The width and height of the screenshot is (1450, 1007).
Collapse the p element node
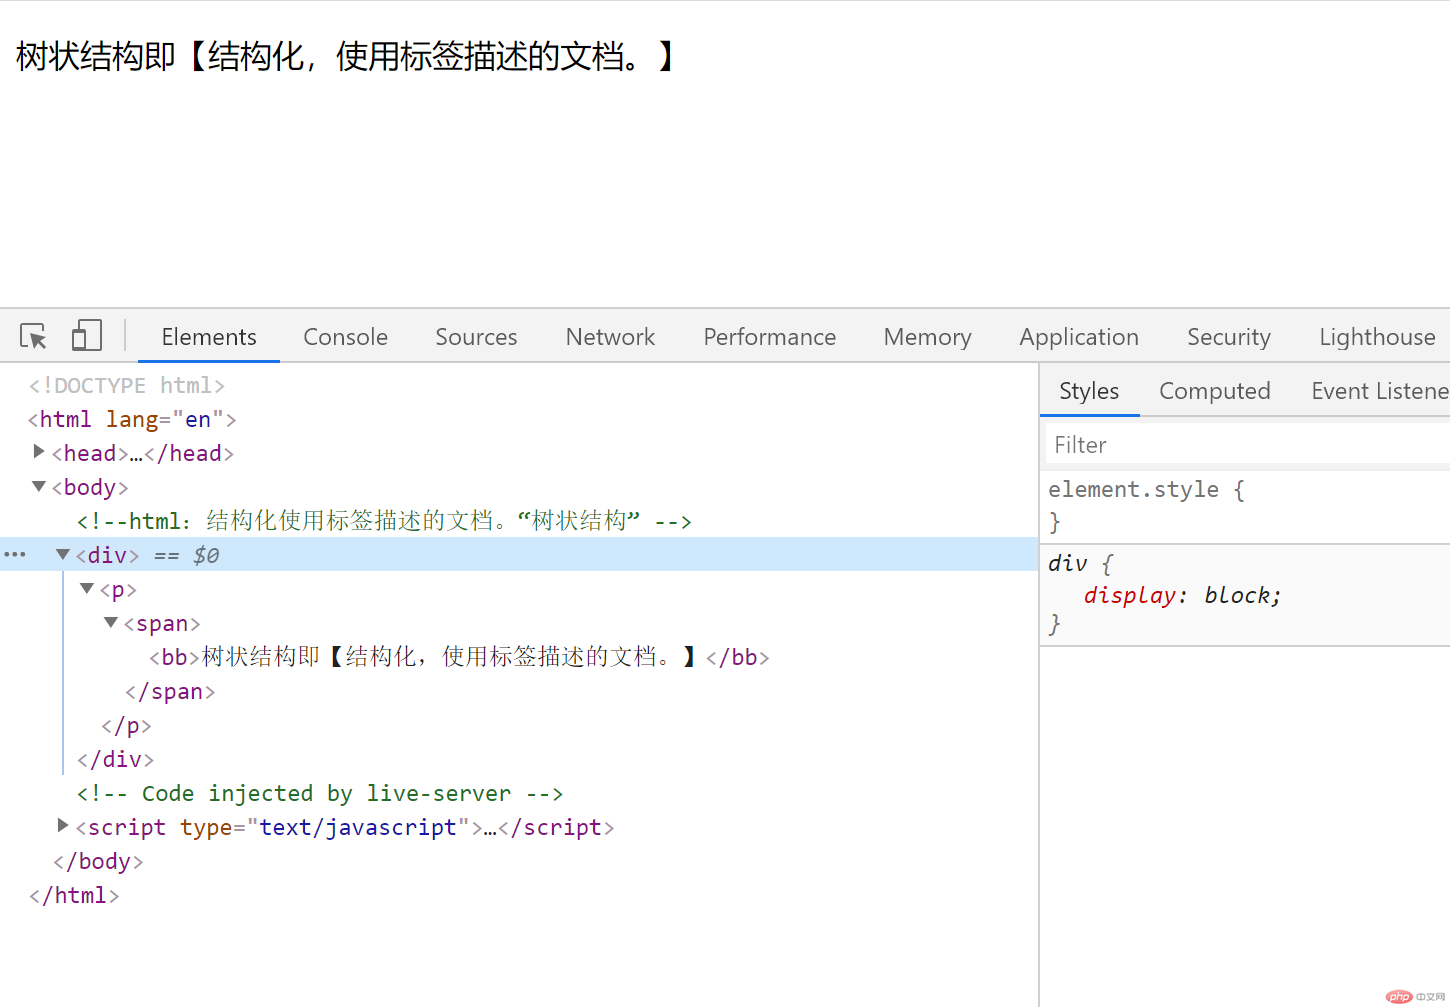(87, 588)
